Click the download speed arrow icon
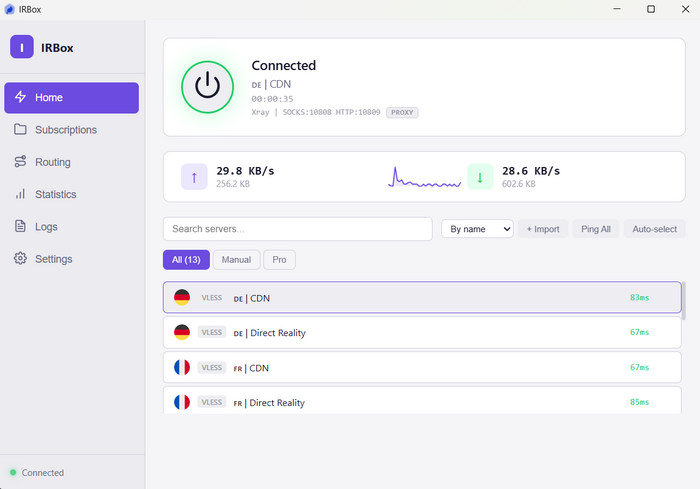The width and height of the screenshot is (700, 489). [x=480, y=177]
